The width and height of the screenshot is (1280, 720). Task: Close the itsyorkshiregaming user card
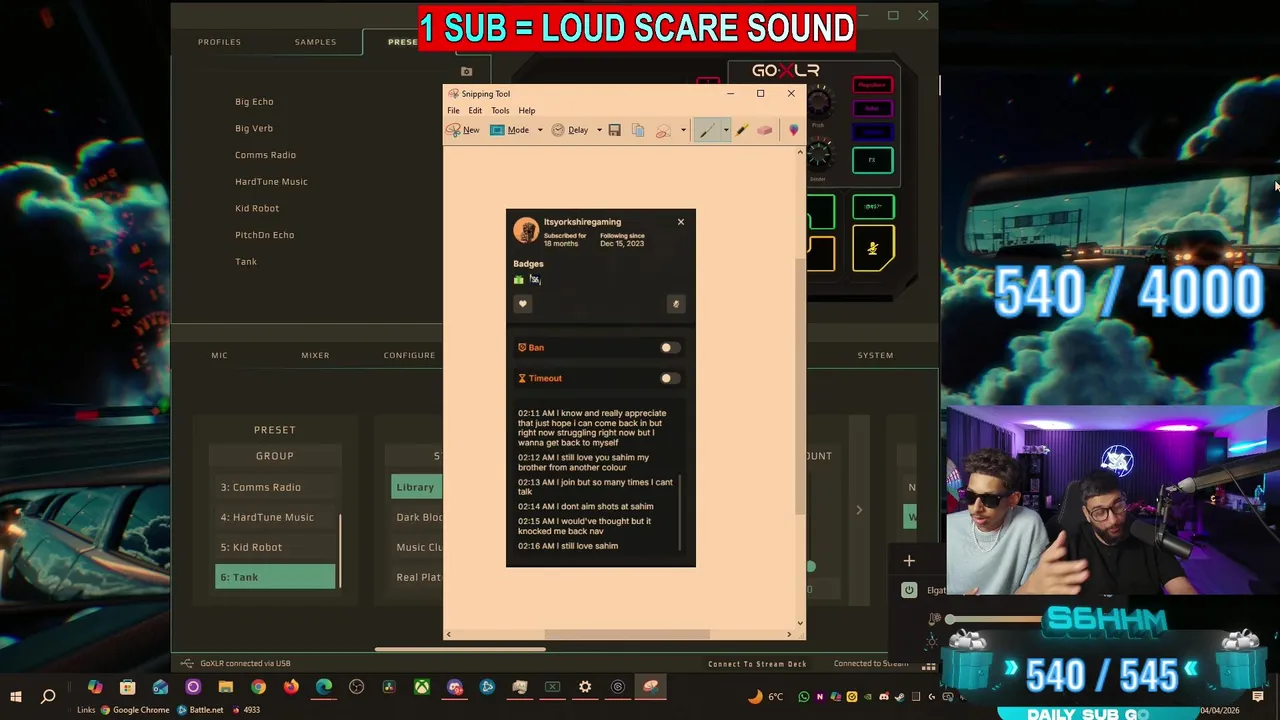click(x=681, y=221)
